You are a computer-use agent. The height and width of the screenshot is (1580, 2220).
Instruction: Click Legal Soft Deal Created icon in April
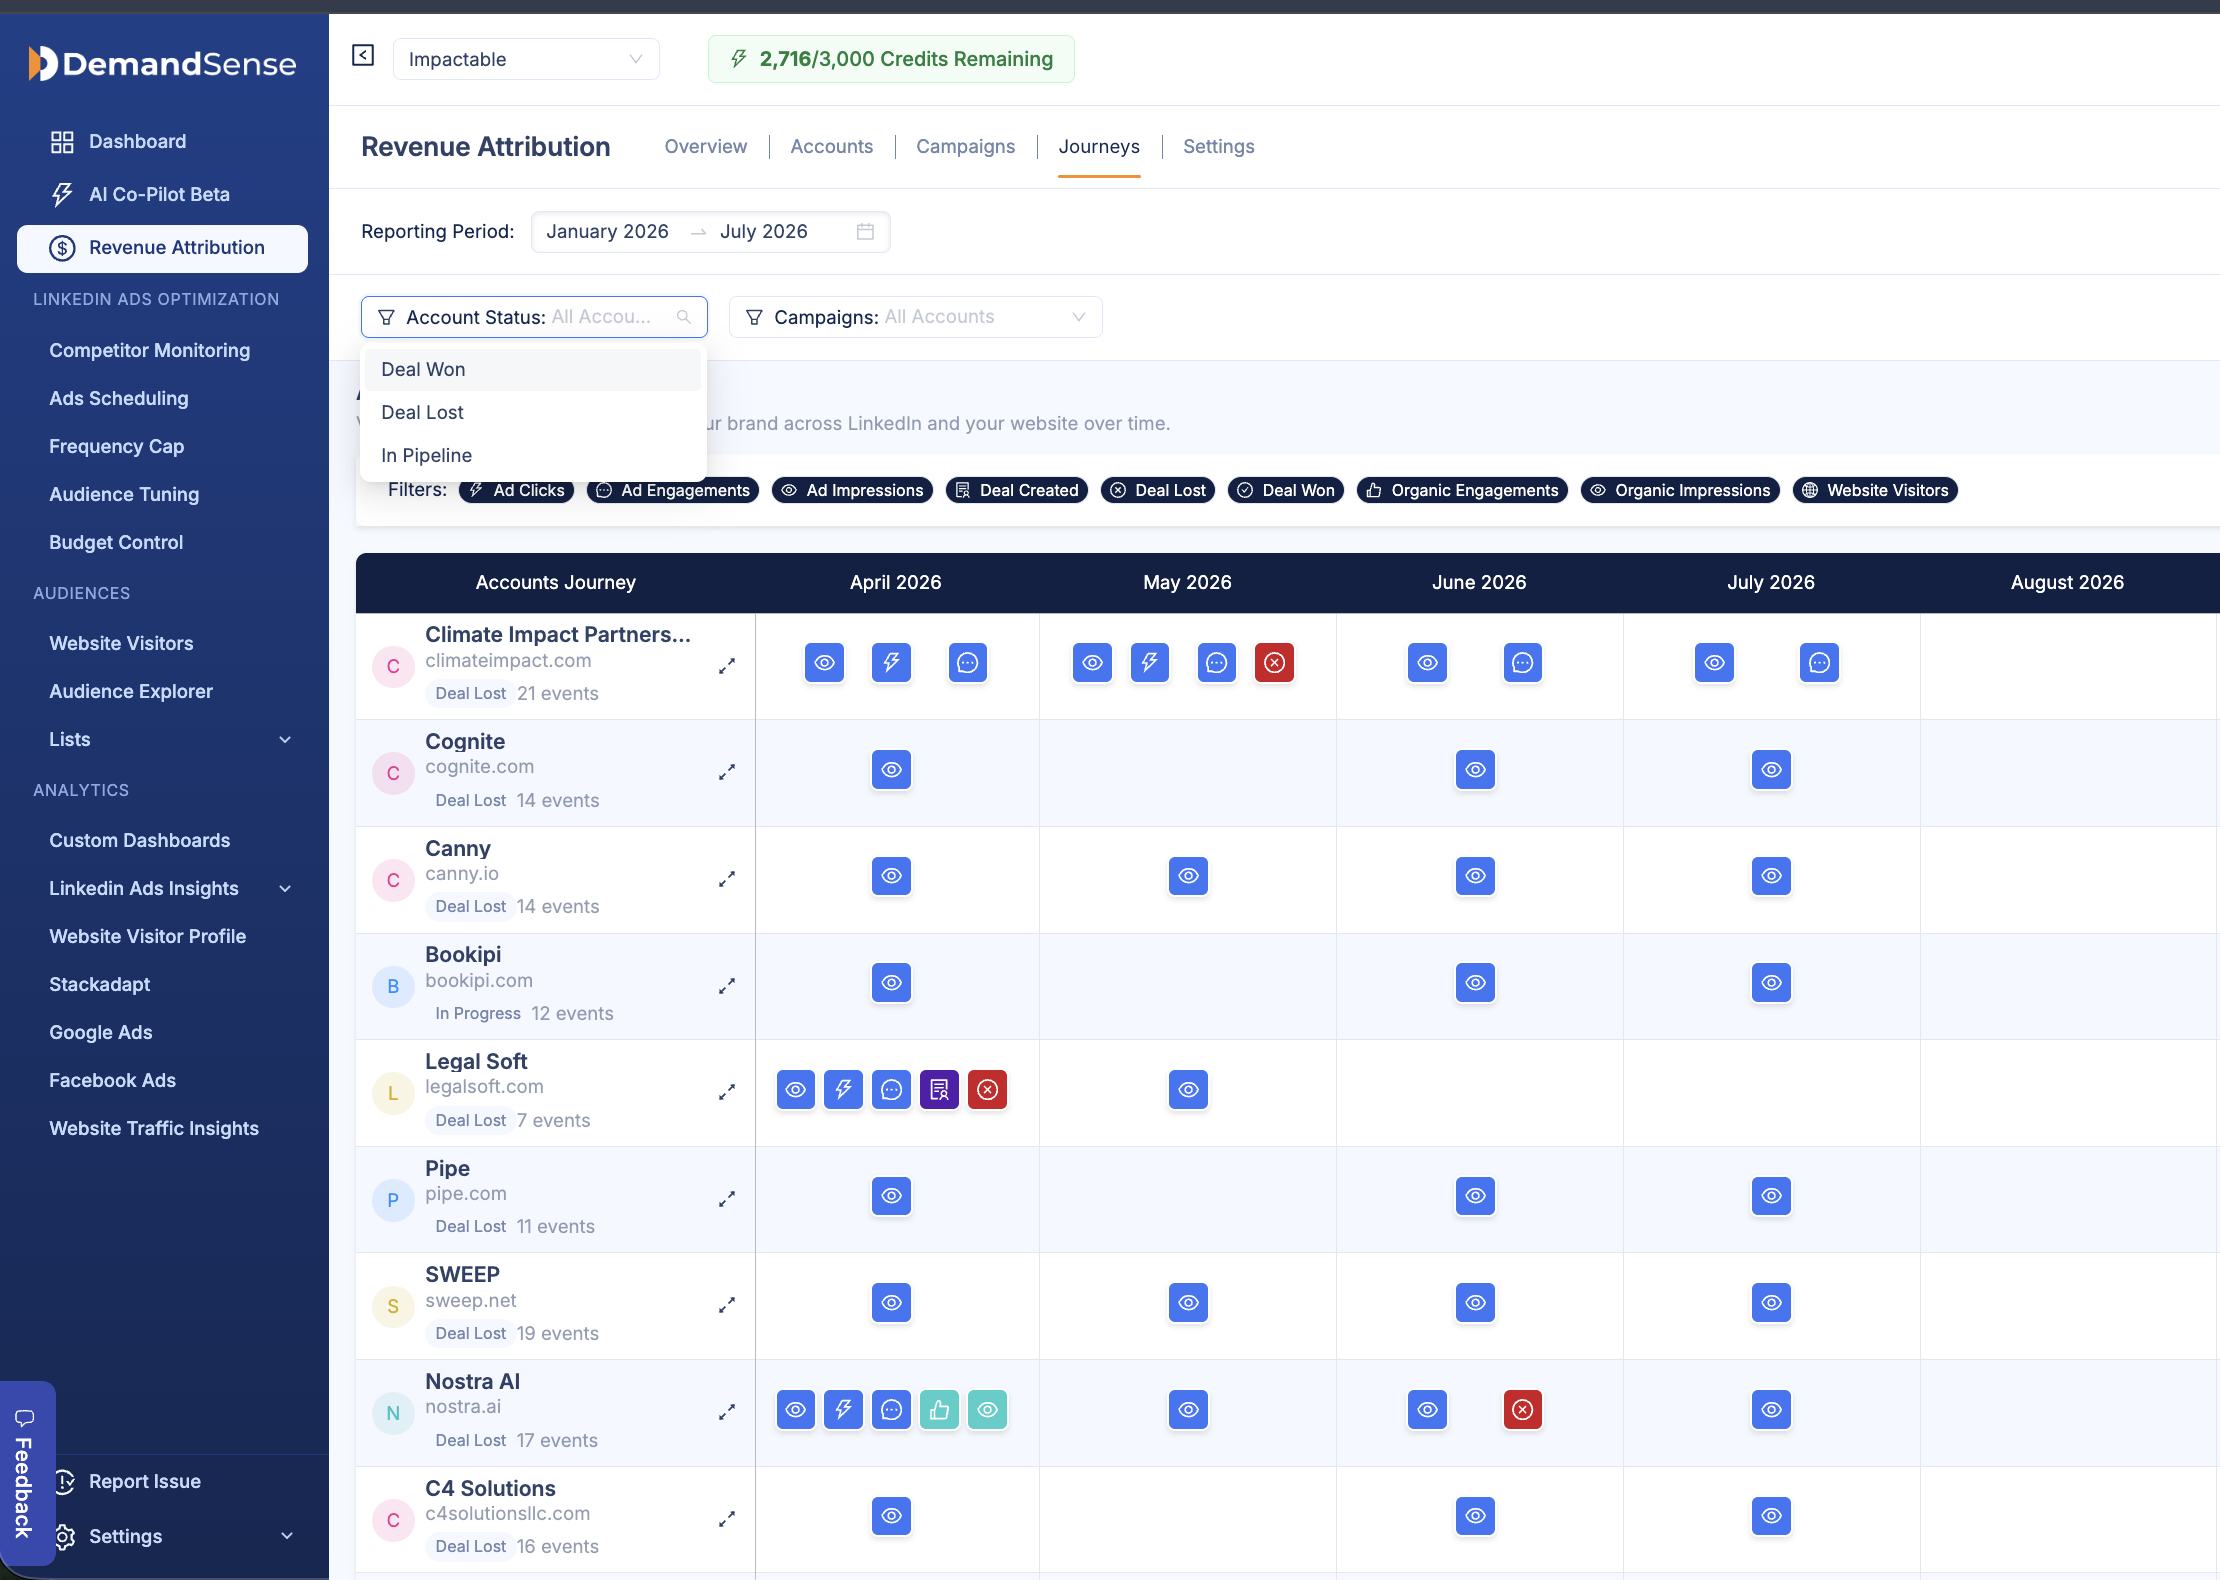[939, 1090]
